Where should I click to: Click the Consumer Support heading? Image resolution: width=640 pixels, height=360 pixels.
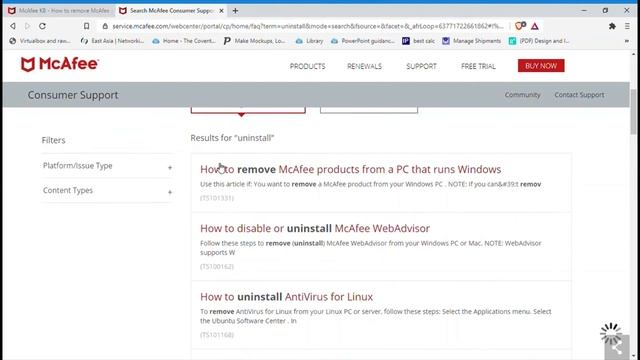coord(73,95)
